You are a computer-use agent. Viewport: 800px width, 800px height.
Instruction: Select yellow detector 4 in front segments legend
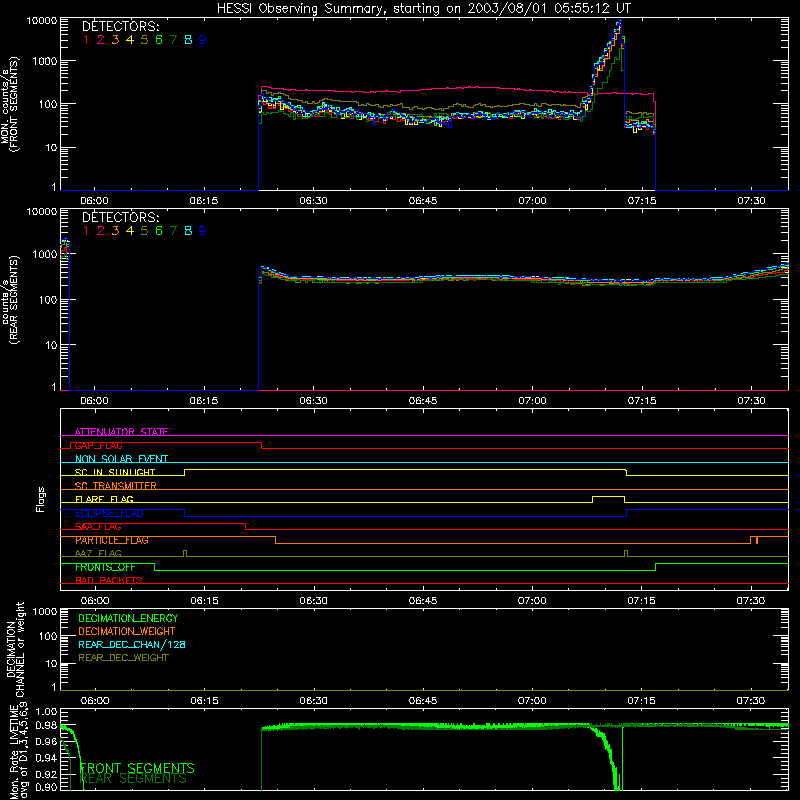130,39
